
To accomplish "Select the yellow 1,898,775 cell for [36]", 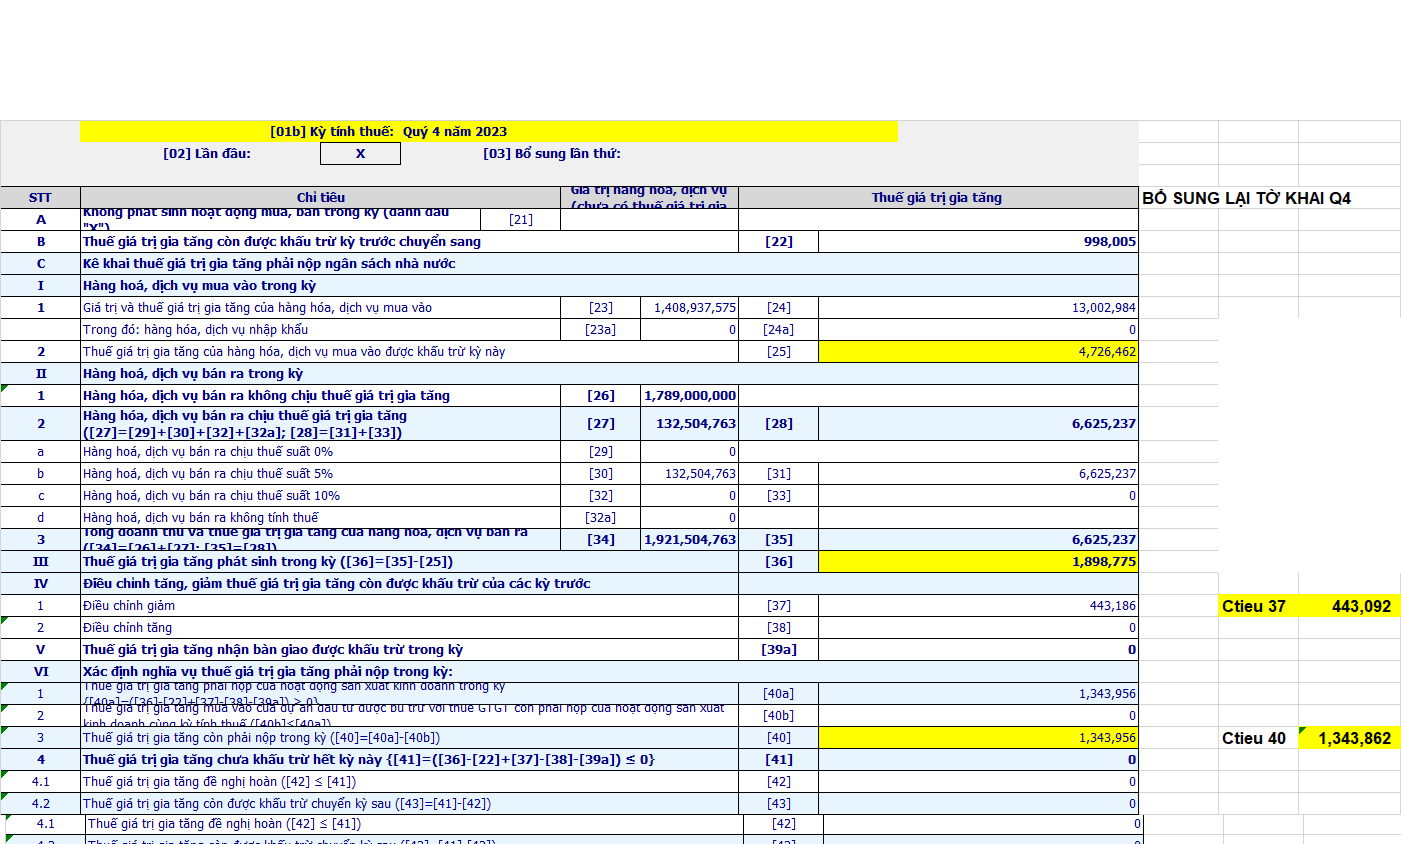I will pyautogui.click(x=978, y=562).
